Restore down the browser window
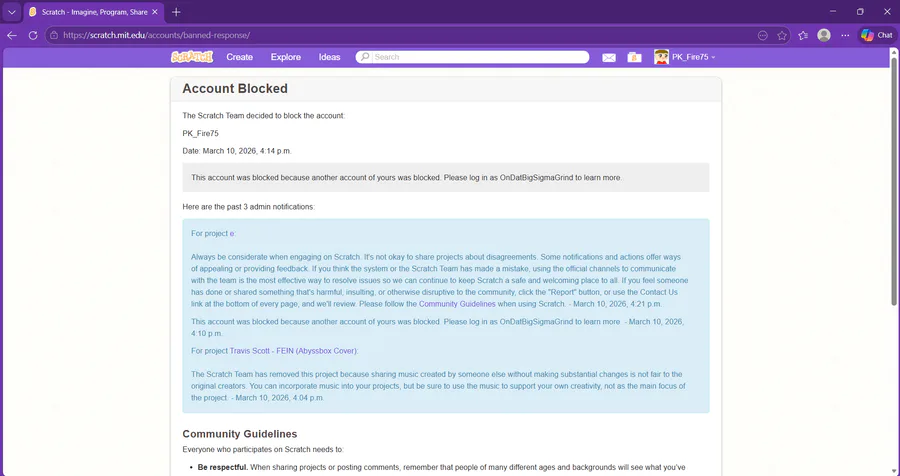 click(860, 11)
